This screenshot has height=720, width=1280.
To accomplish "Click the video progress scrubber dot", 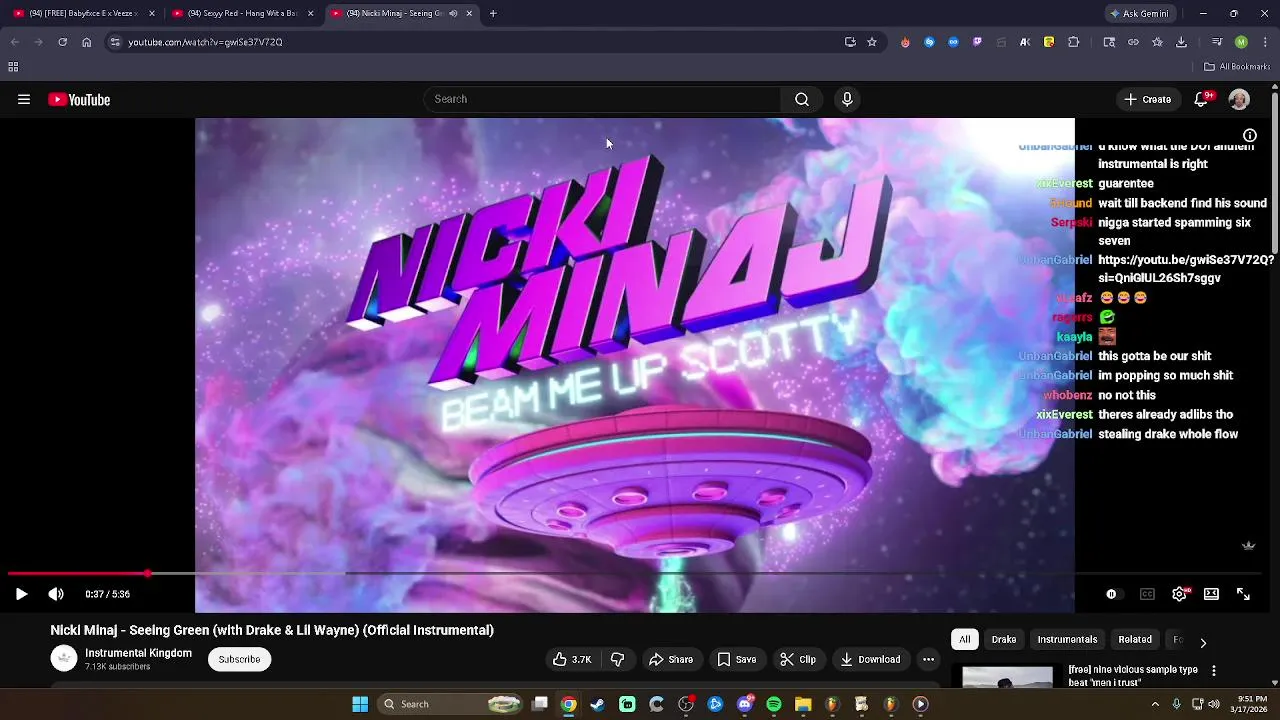I will click(x=148, y=574).
